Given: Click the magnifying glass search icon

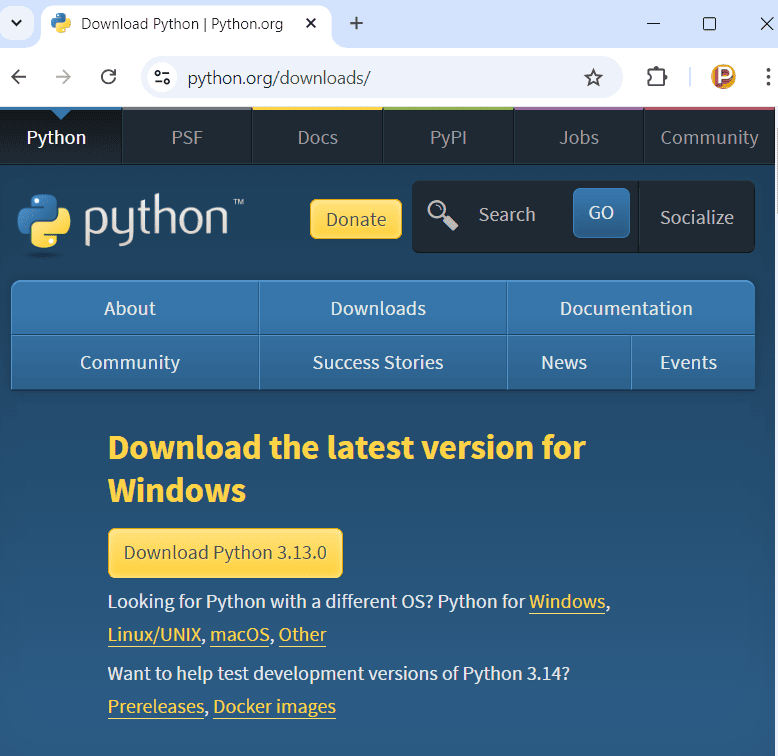Looking at the screenshot, I should click(x=443, y=215).
